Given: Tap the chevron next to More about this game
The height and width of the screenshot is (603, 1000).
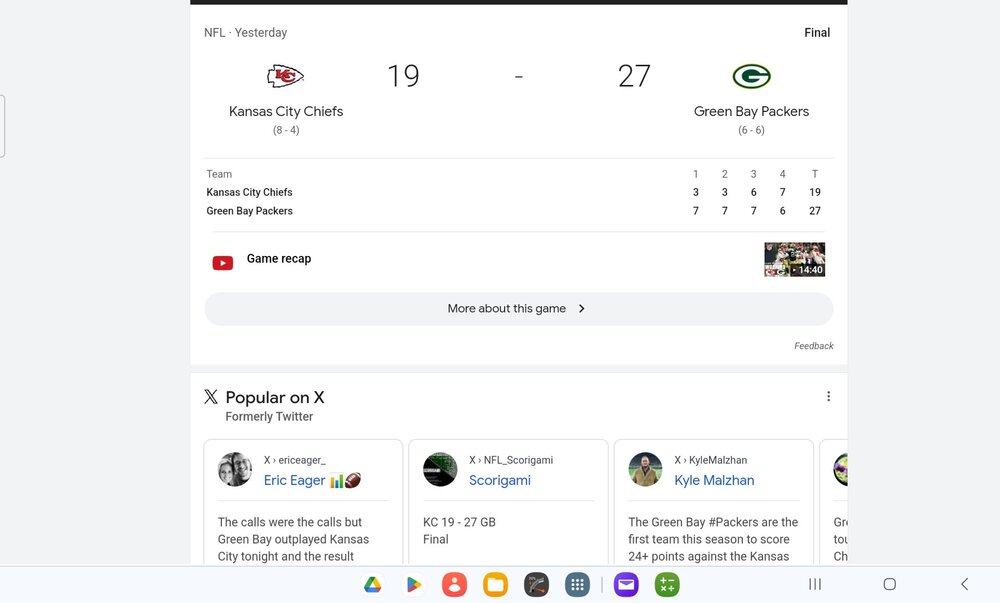Looking at the screenshot, I should click(x=582, y=309).
